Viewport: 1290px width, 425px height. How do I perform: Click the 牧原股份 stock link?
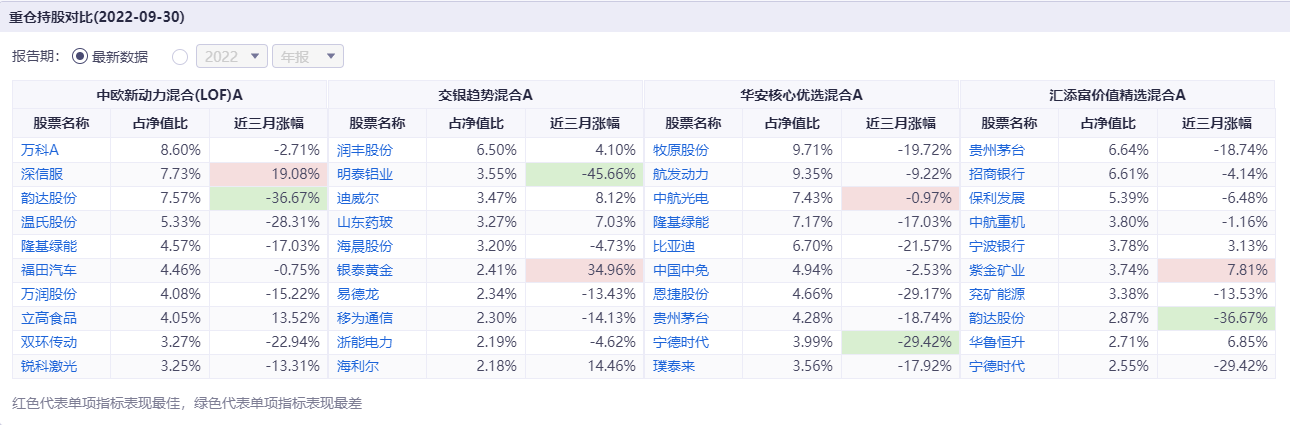(680, 150)
